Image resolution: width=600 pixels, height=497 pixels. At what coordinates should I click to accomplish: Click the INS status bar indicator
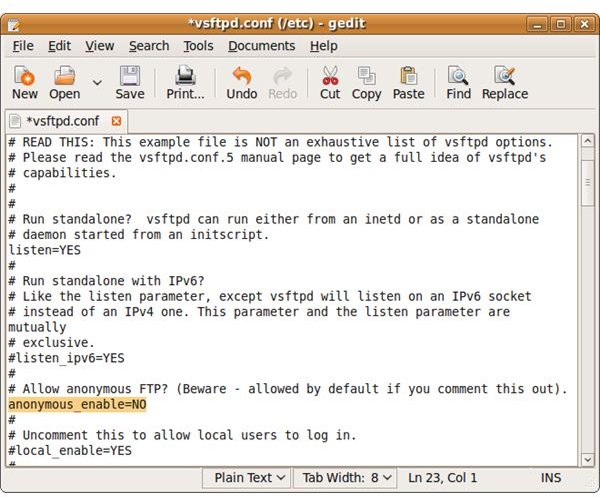point(551,478)
